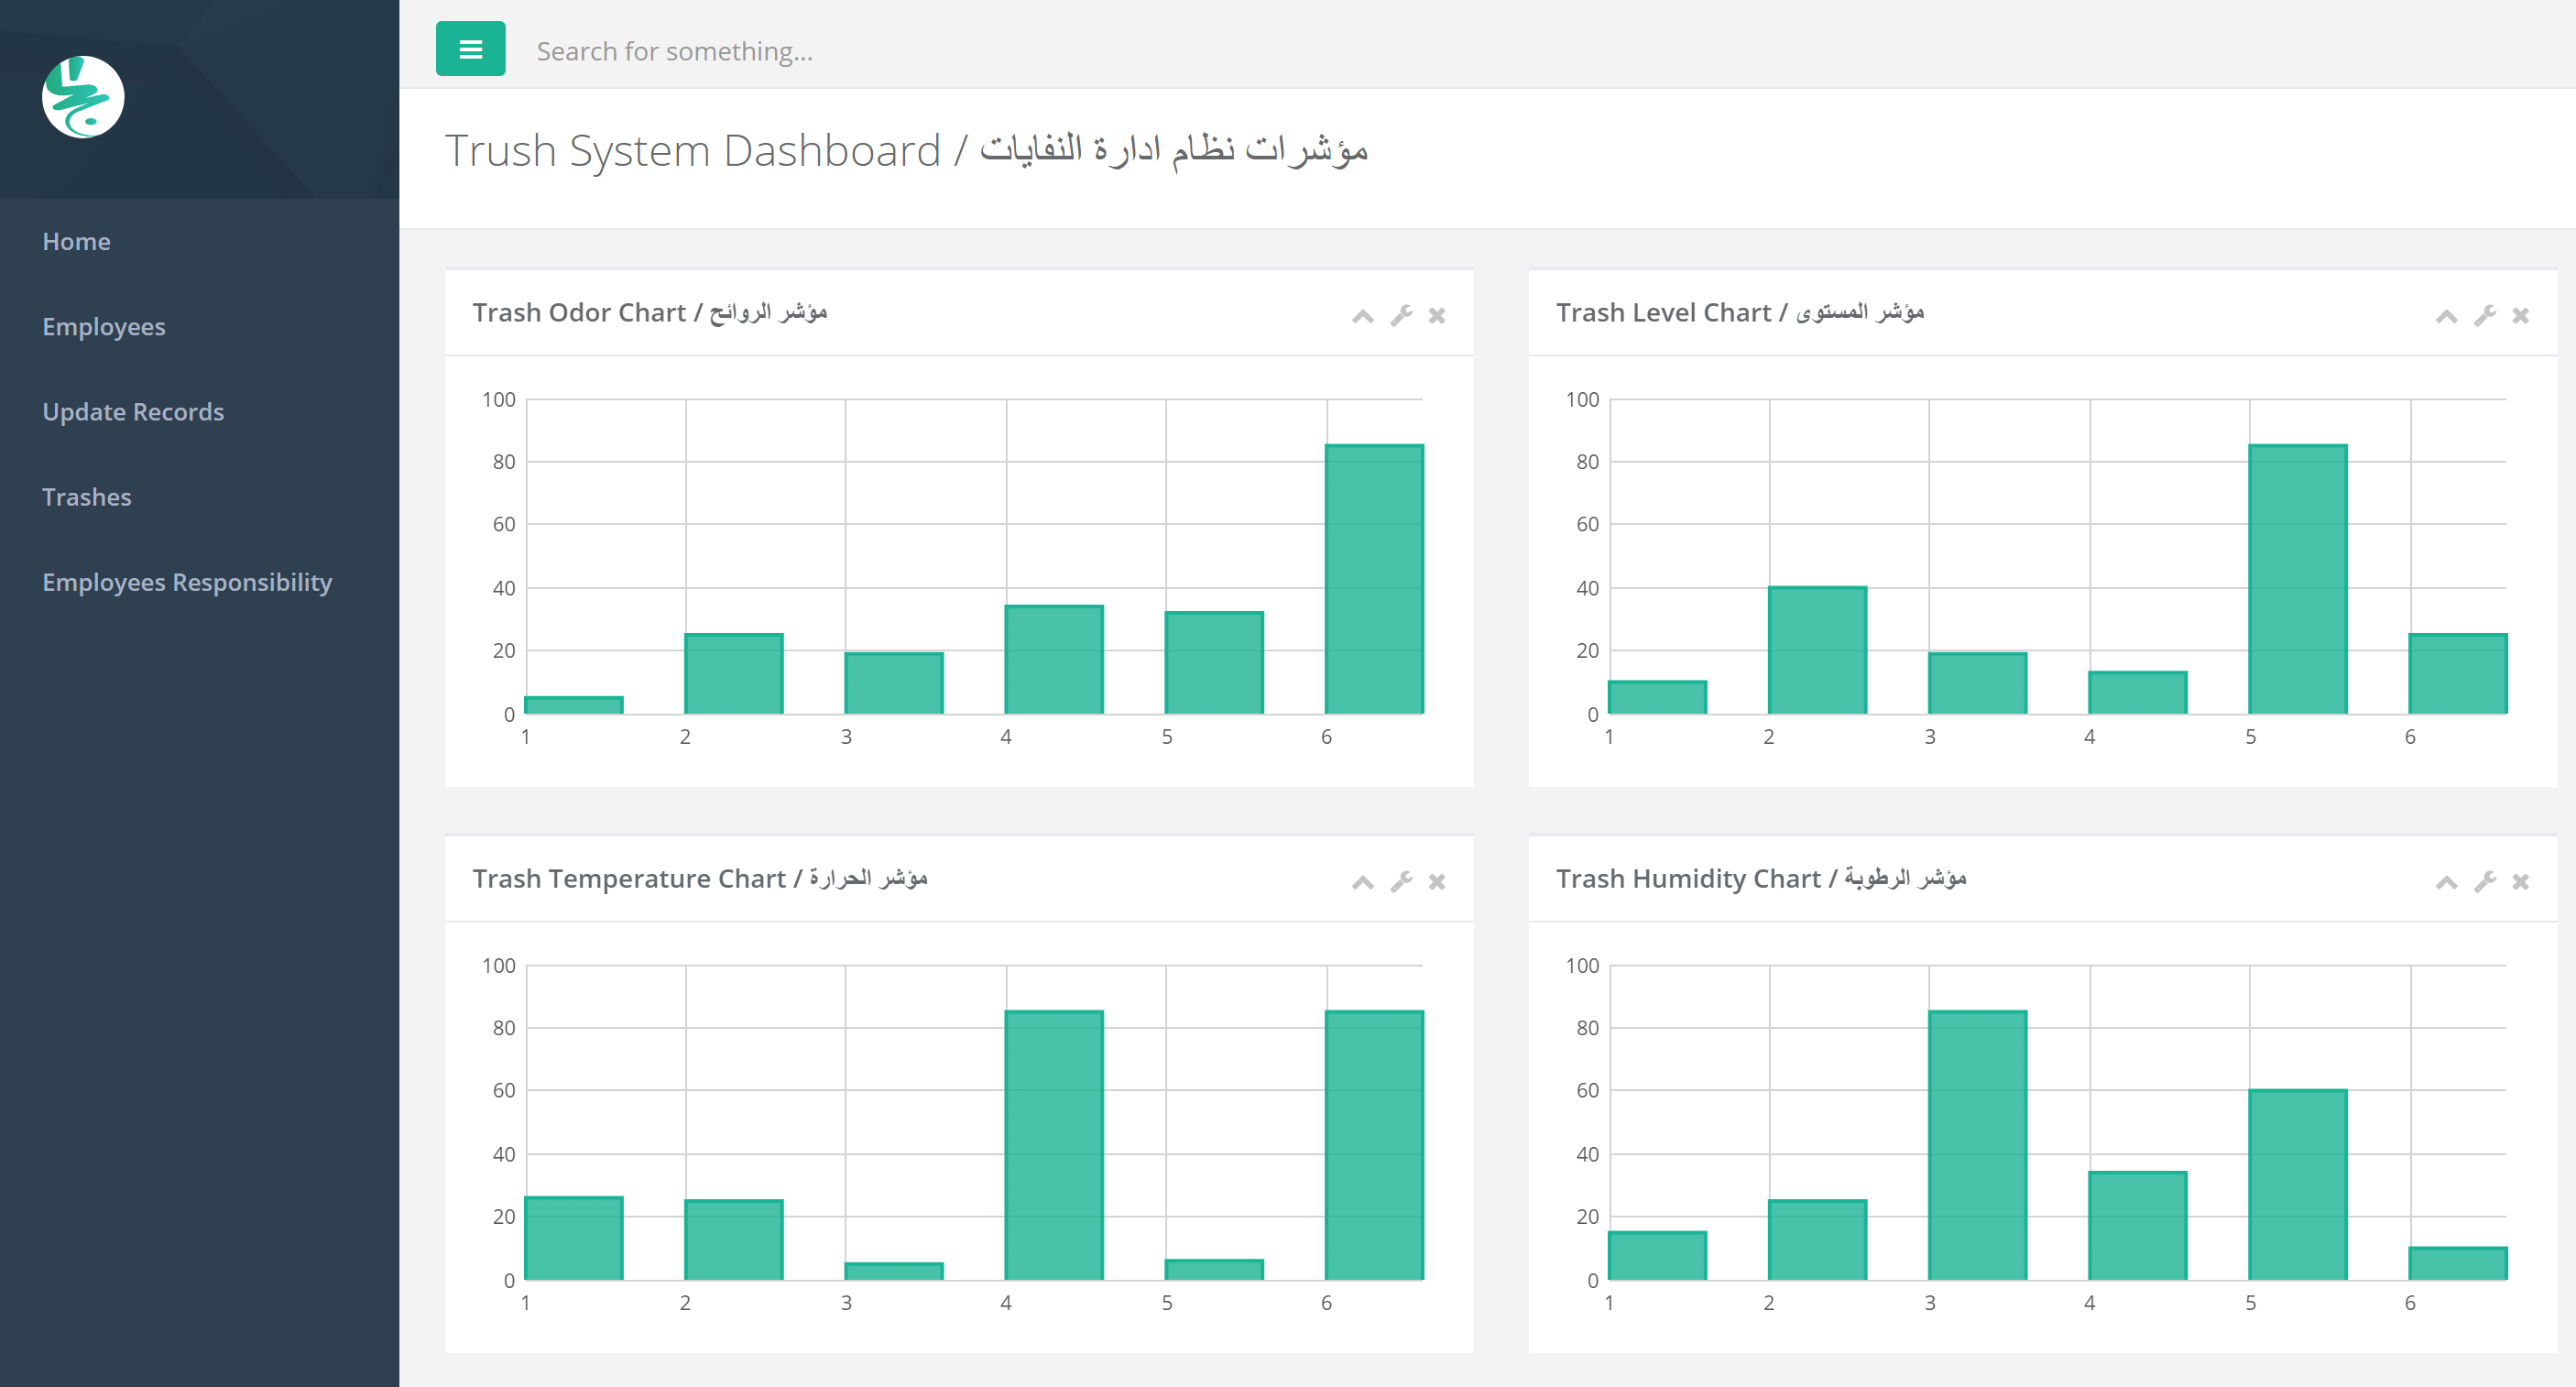2576x1387 pixels.
Task: Open the Update Records page
Action: (133, 412)
